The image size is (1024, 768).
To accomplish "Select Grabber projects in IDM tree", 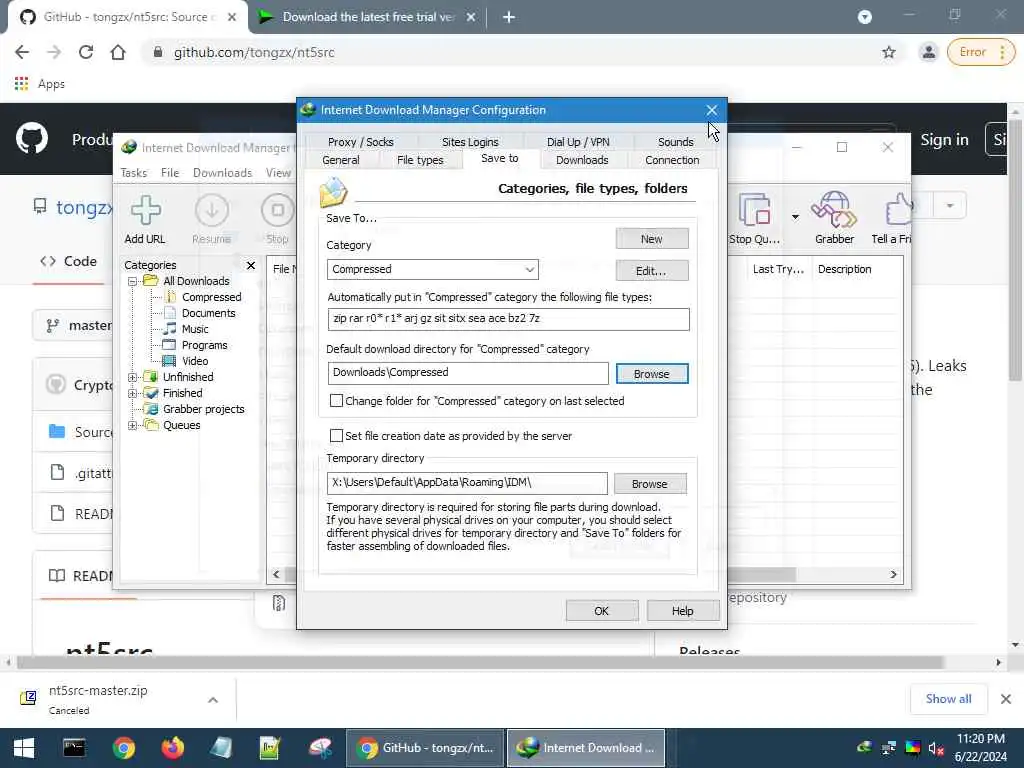I will pos(203,409).
